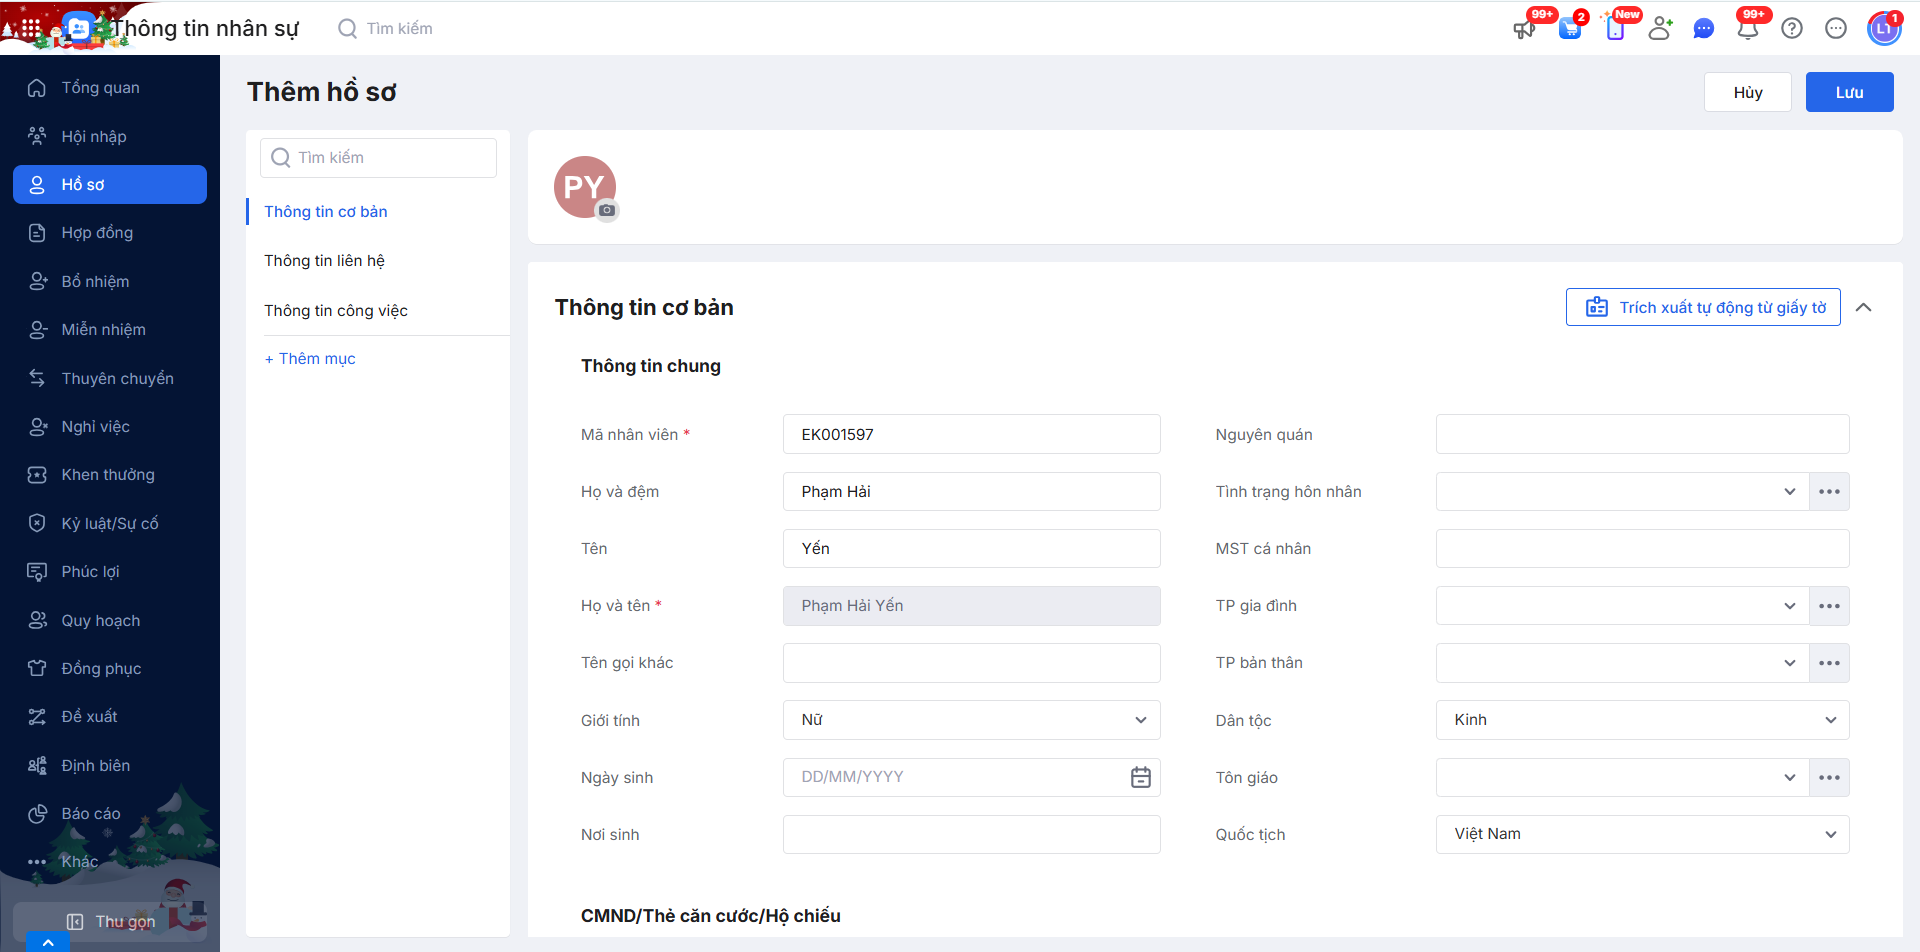Click the add user icon in header
The height and width of the screenshot is (952, 1920).
point(1660,29)
